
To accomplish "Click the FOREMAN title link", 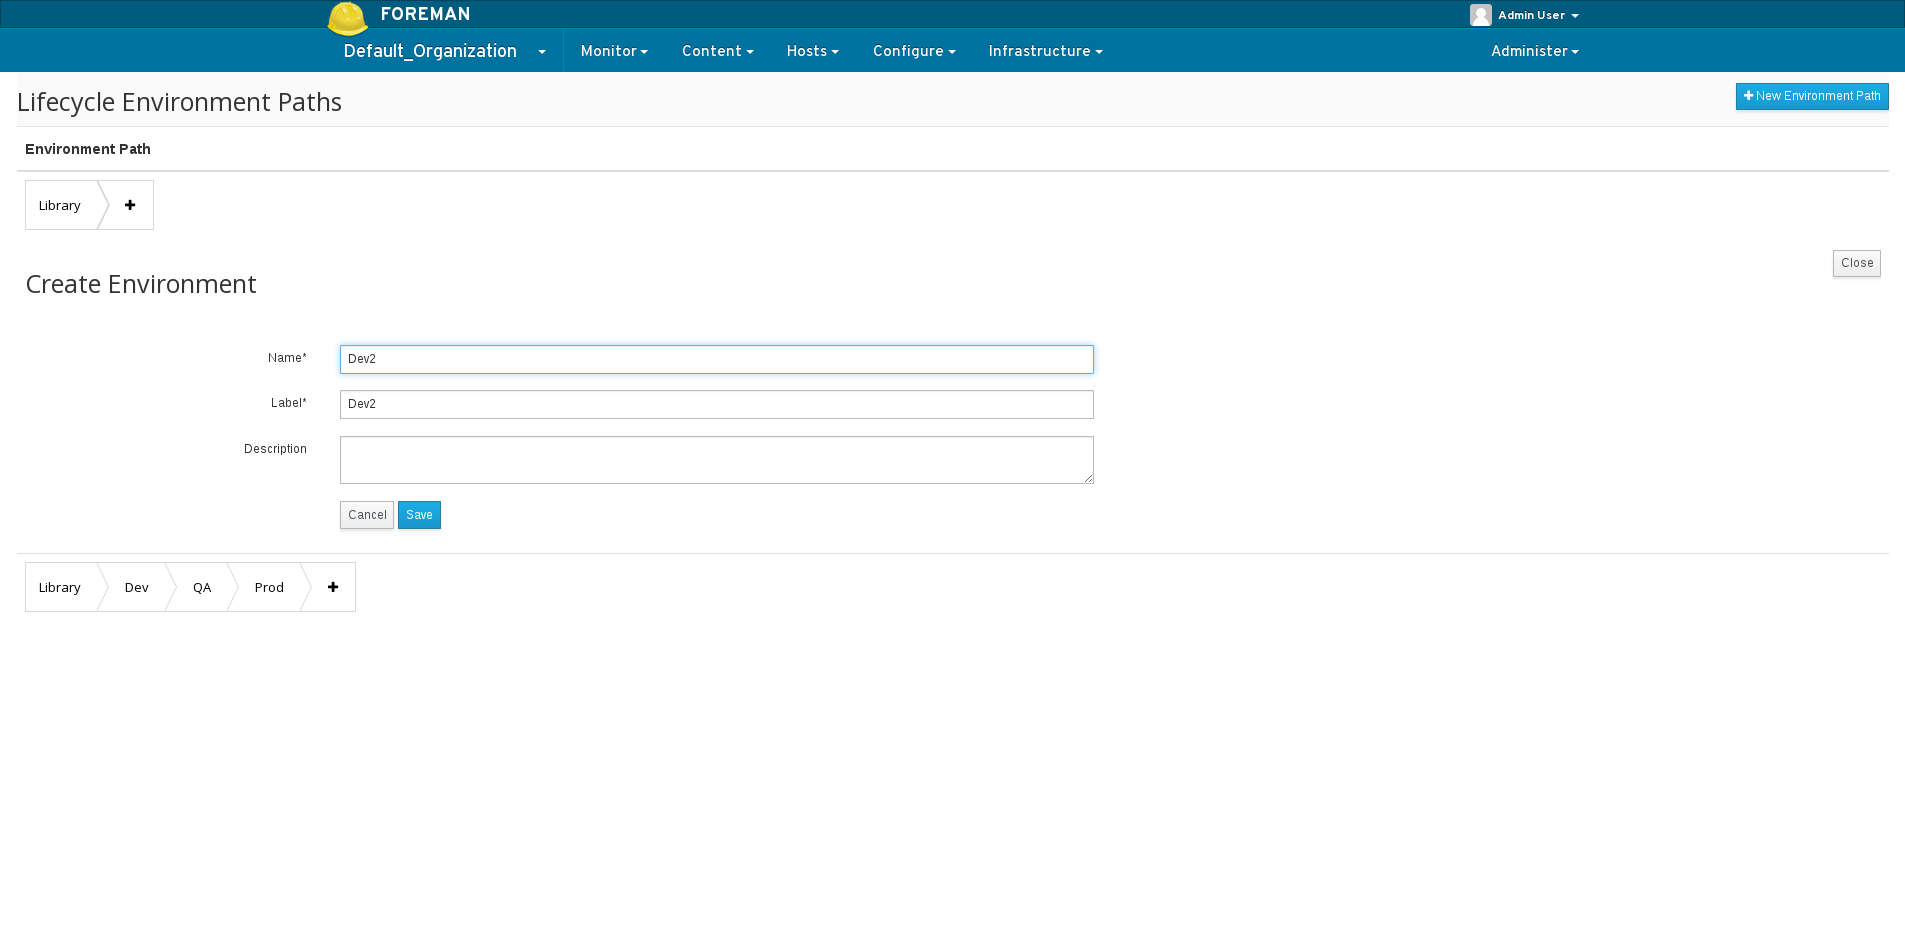I will click(425, 14).
